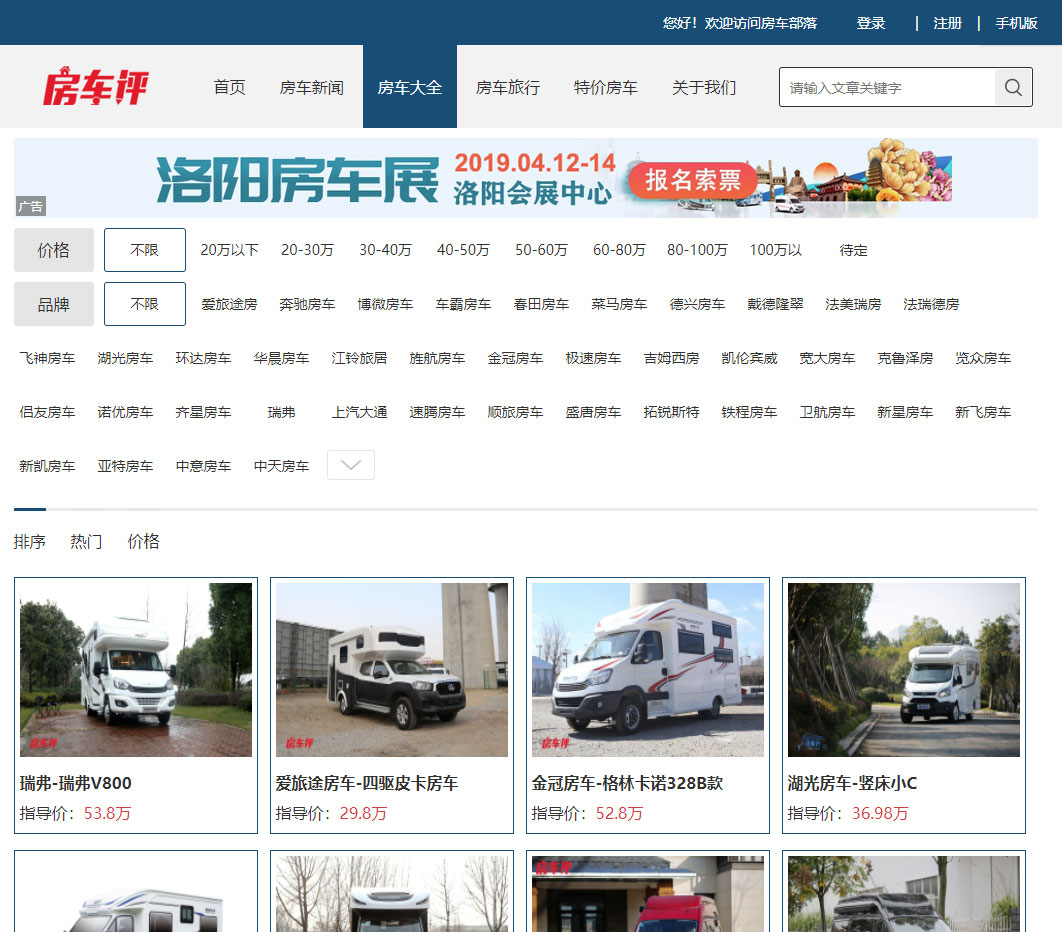Sort listings by 价格

pos(143,541)
